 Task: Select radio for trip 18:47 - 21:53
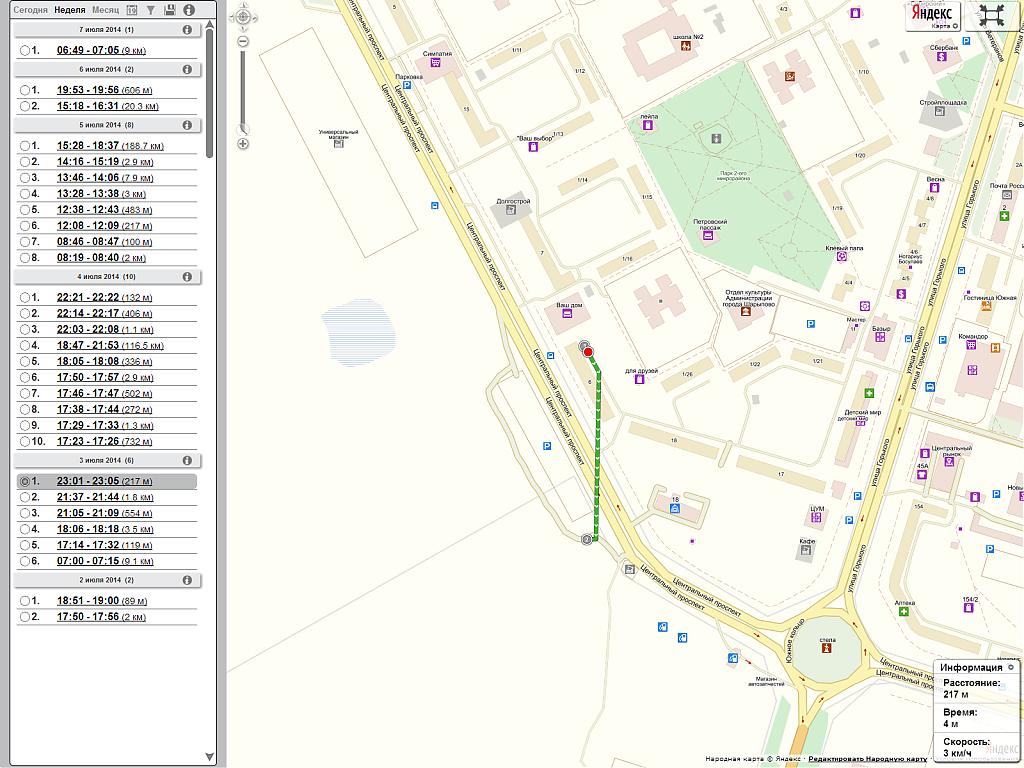tap(25, 345)
